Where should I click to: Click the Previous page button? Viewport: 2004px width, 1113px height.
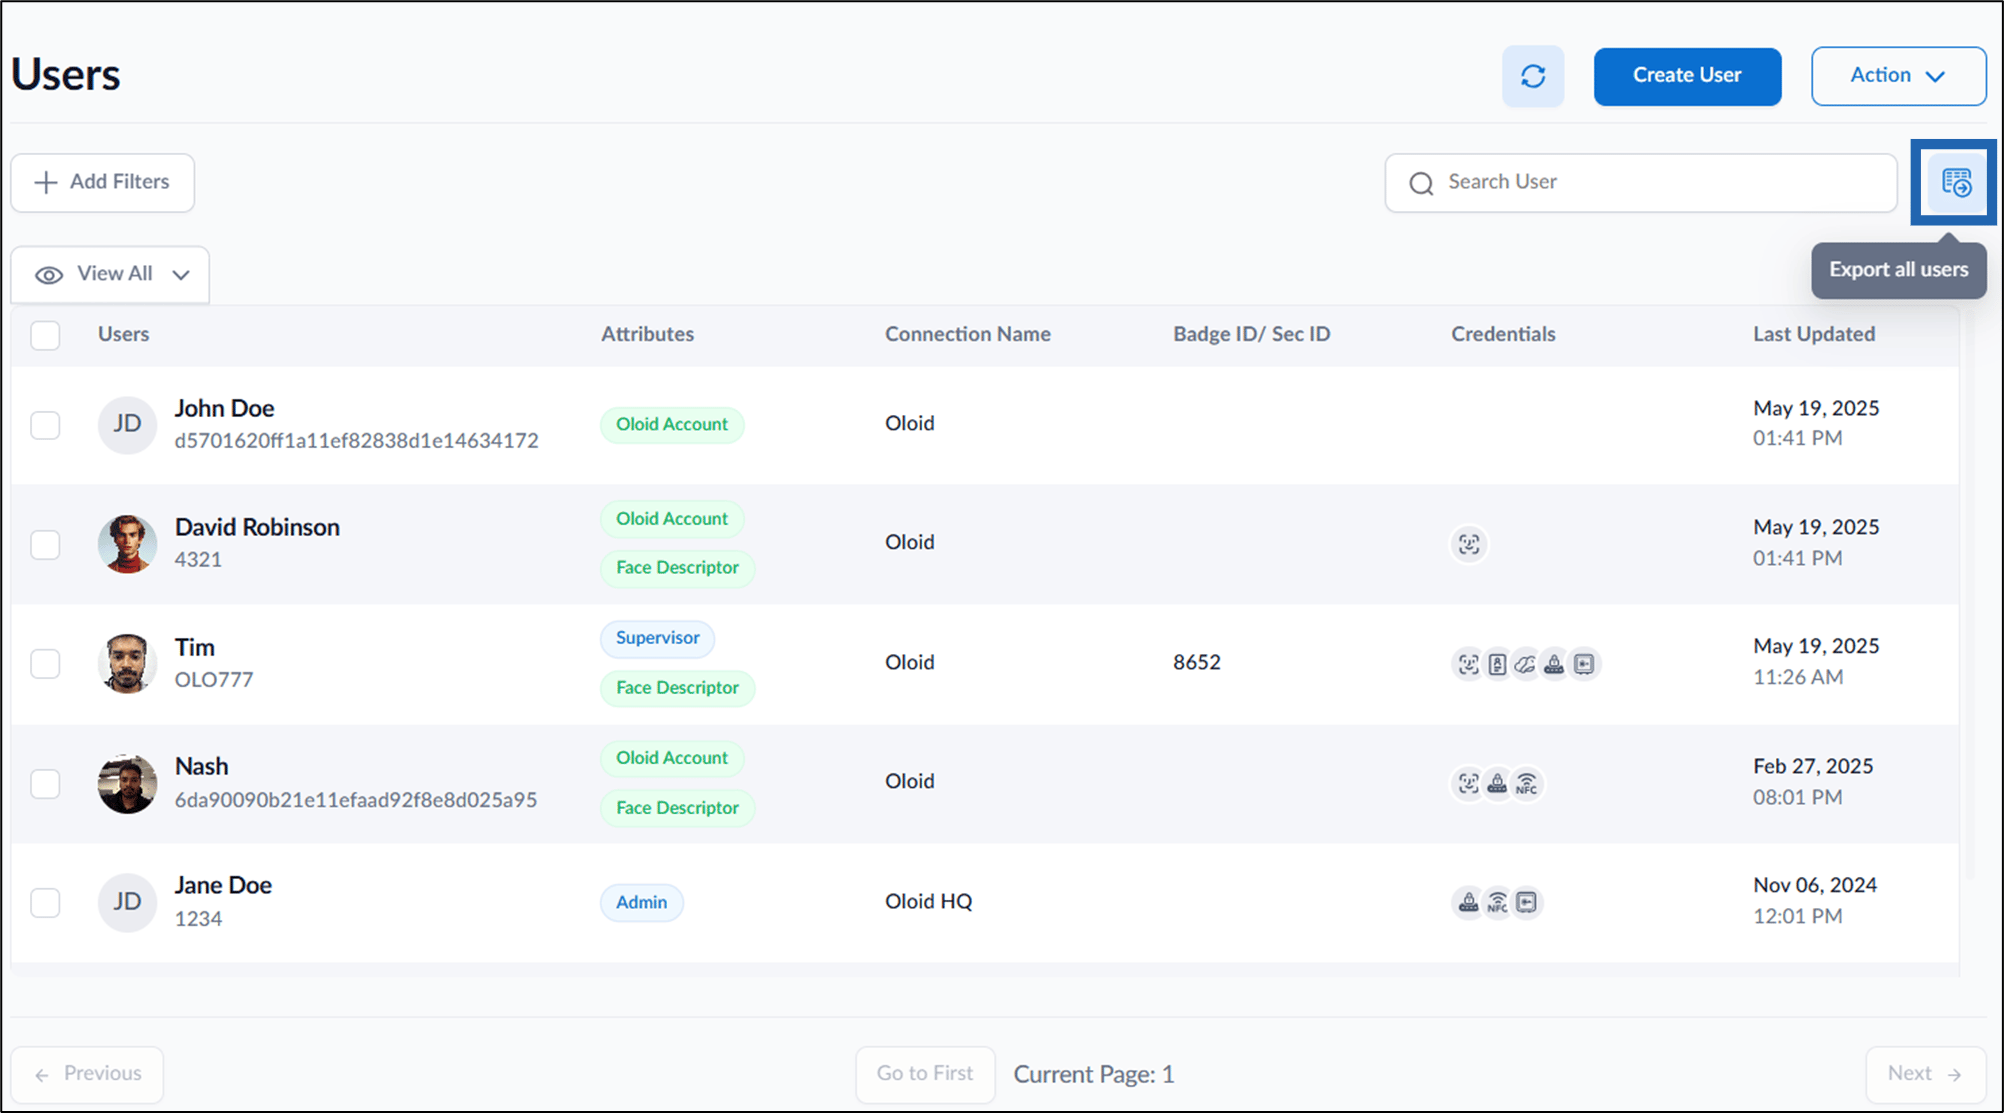point(87,1074)
